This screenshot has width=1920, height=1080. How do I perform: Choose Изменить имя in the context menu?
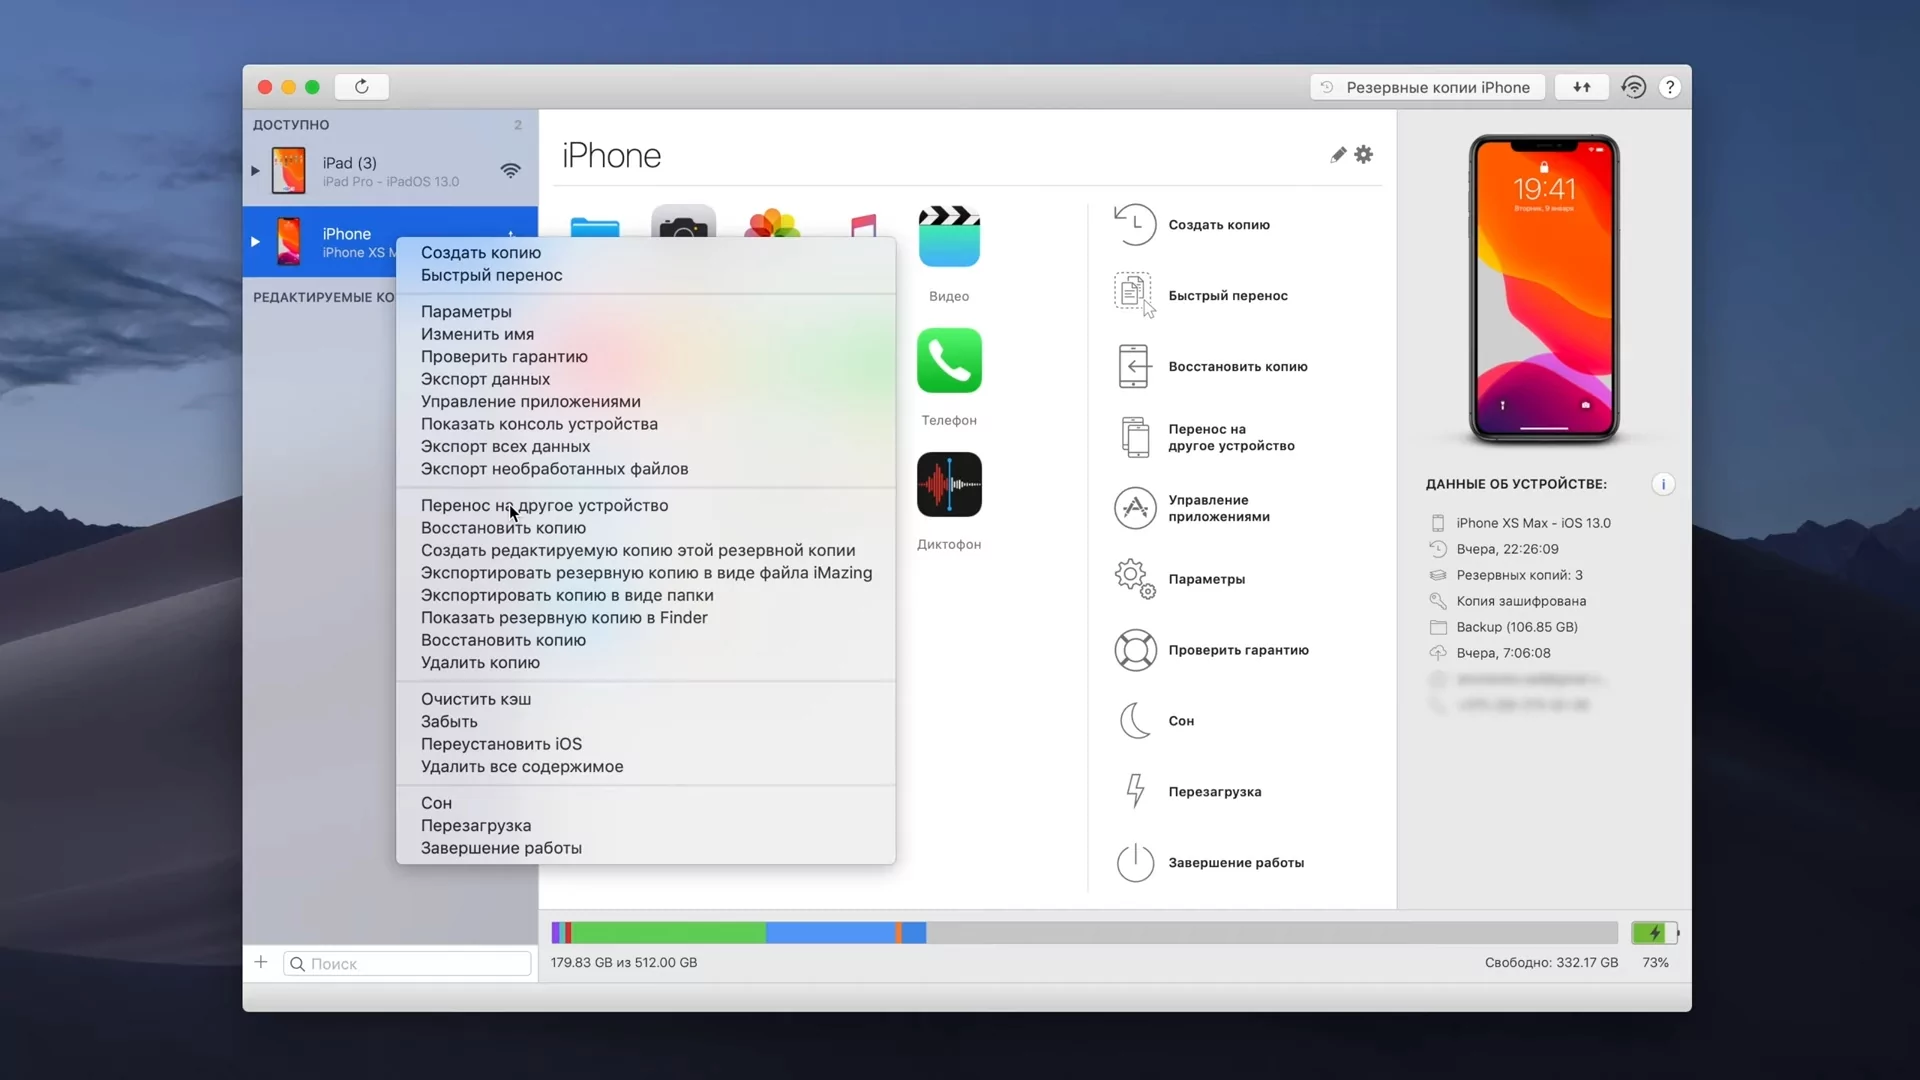pos(646,334)
